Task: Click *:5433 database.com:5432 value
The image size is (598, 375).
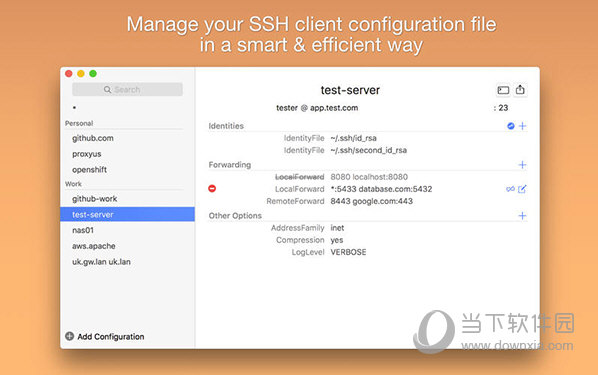Action: (381, 189)
